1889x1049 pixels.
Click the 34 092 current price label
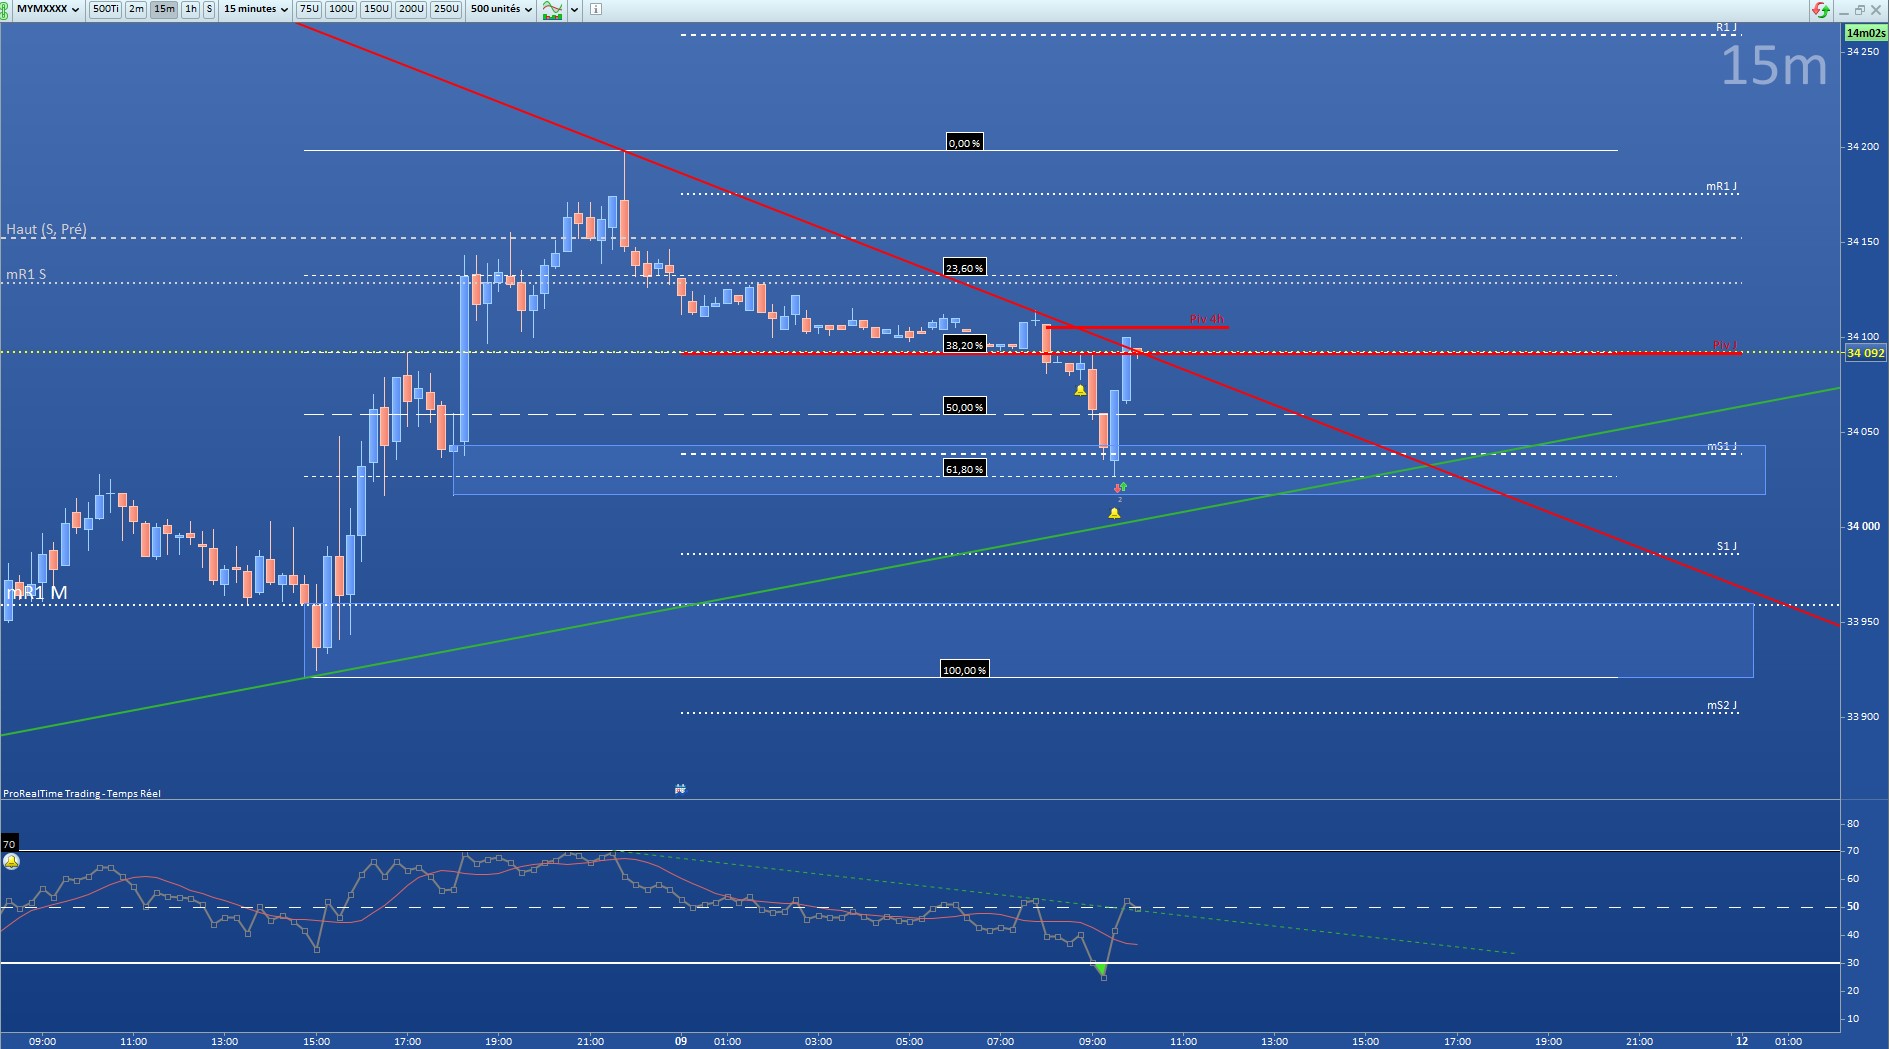[x=1865, y=353]
